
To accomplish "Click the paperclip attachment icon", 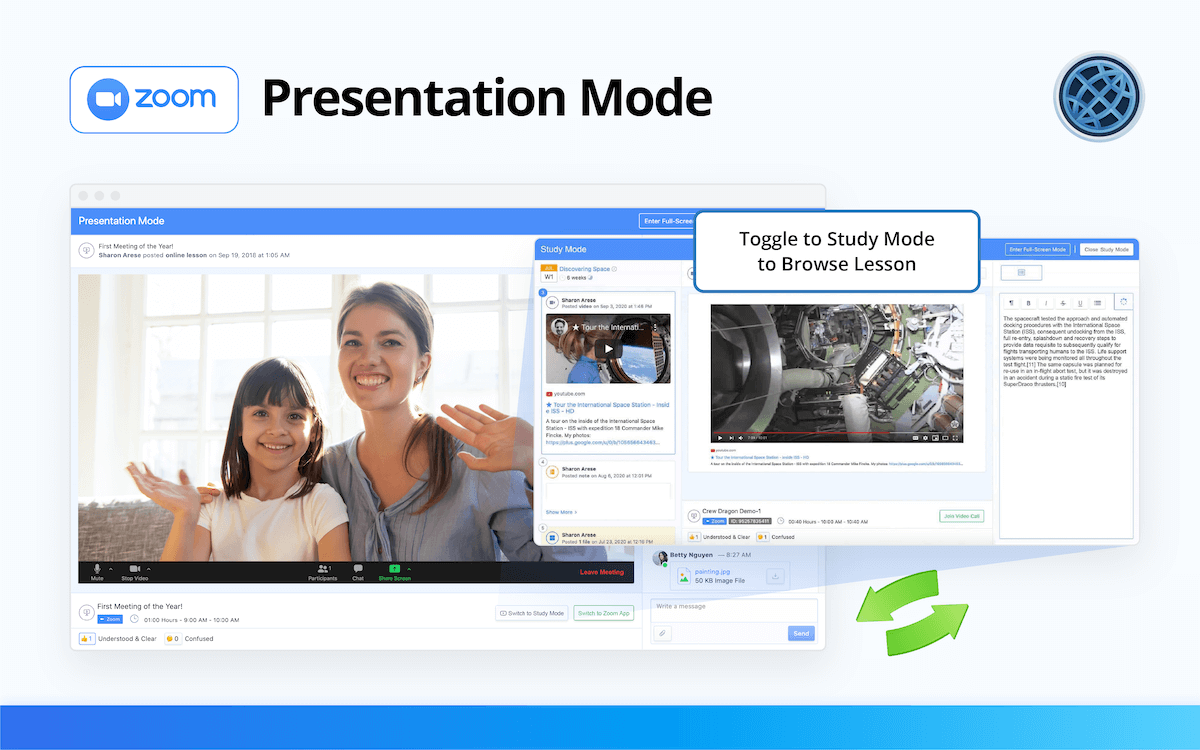I will click(661, 633).
